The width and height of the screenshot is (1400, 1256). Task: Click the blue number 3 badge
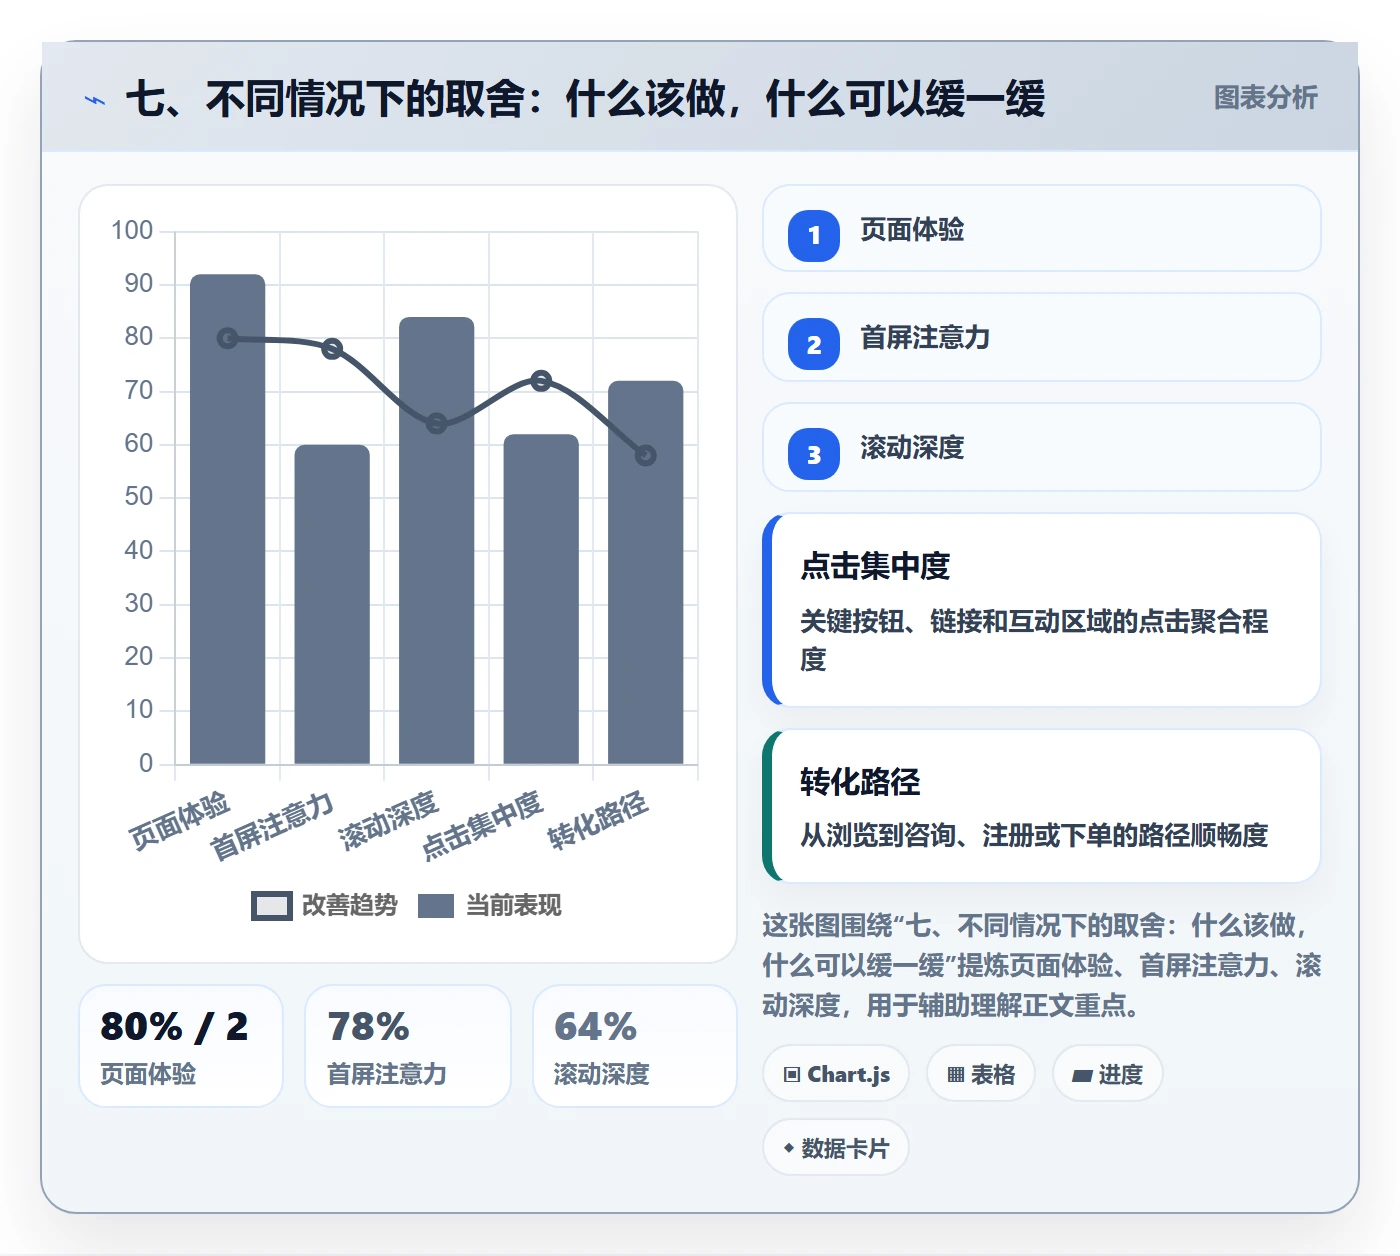(814, 454)
